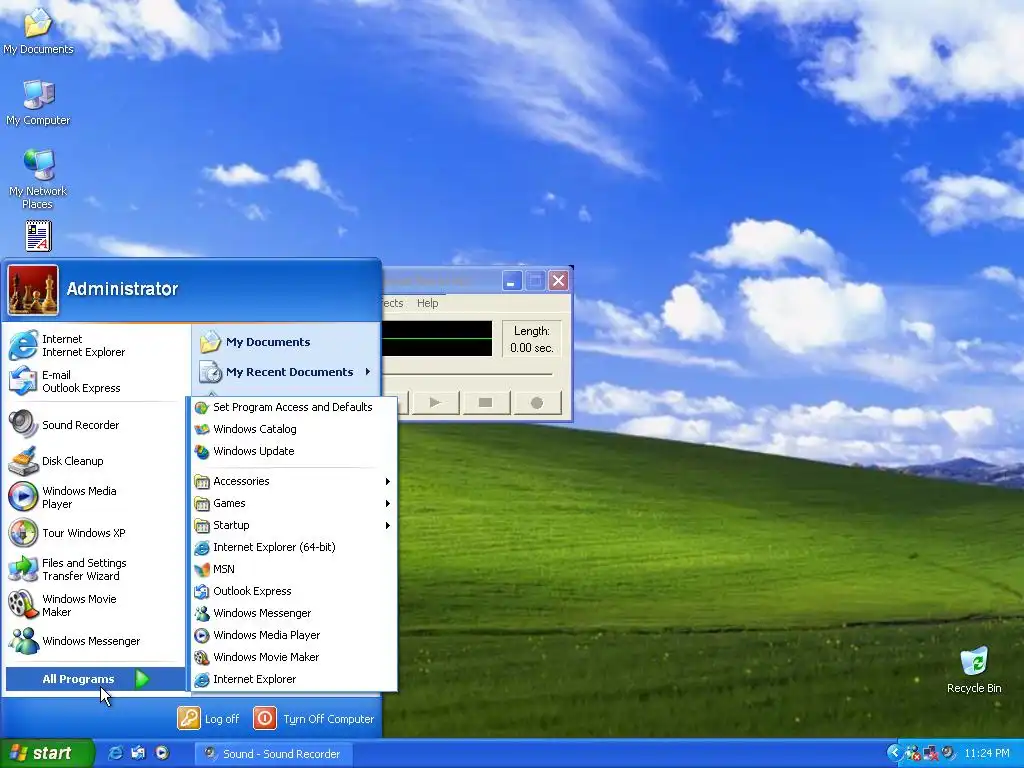Launch Internet Explorer (64-bit) from All Programs
The height and width of the screenshot is (768, 1024).
tap(293, 547)
